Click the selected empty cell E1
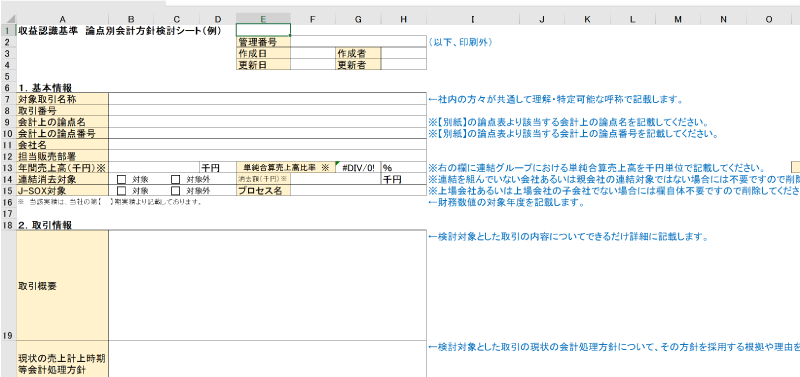The height and width of the screenshot is (377, 800). (x=263, y=30)
